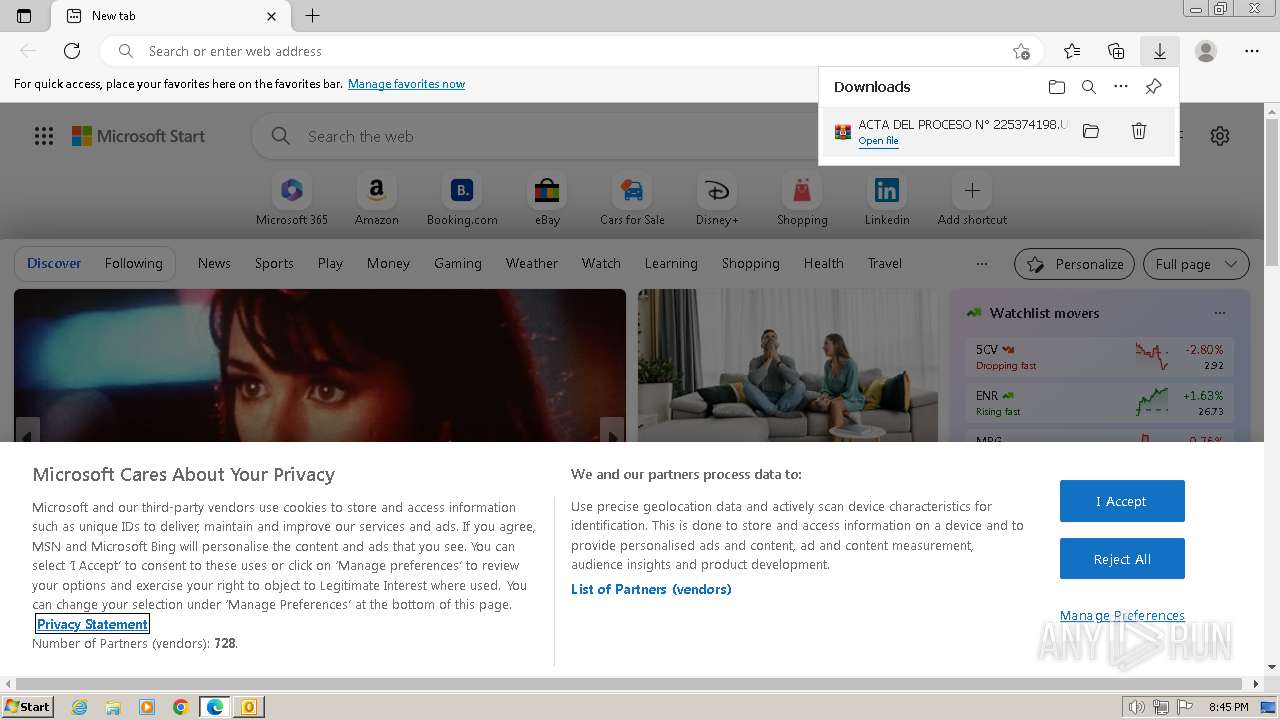Open the Shopping shortcut
The width and height of the screenshot is (1280, 720).
[802, 200]
